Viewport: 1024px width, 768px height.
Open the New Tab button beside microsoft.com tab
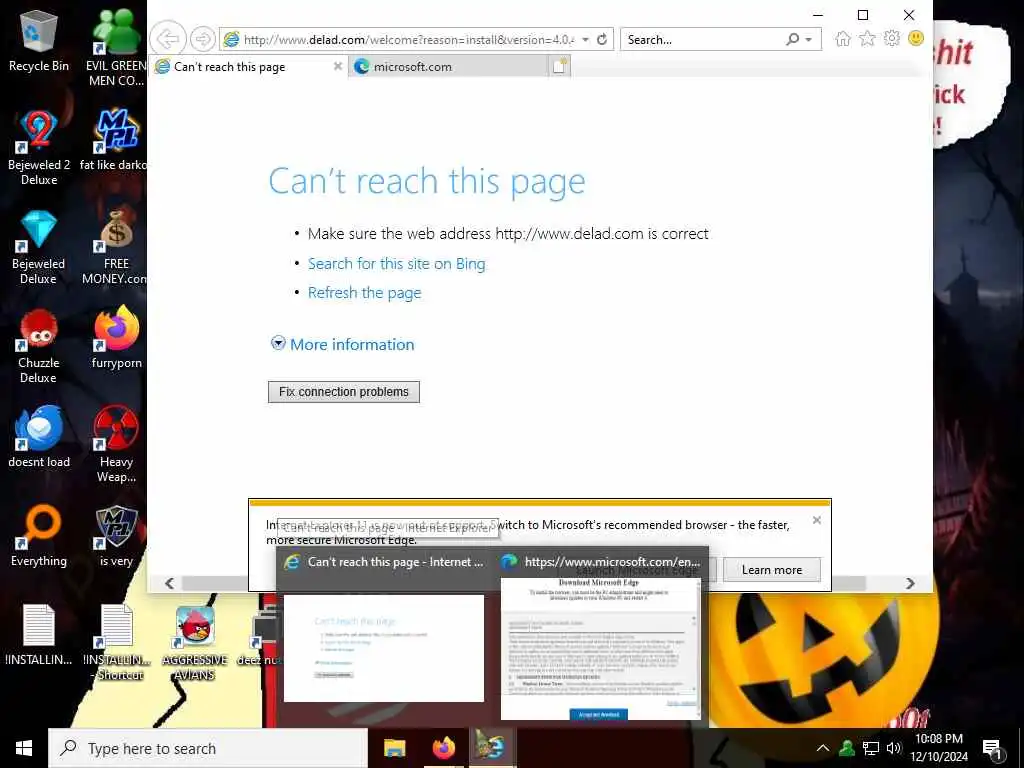[560, 66]
